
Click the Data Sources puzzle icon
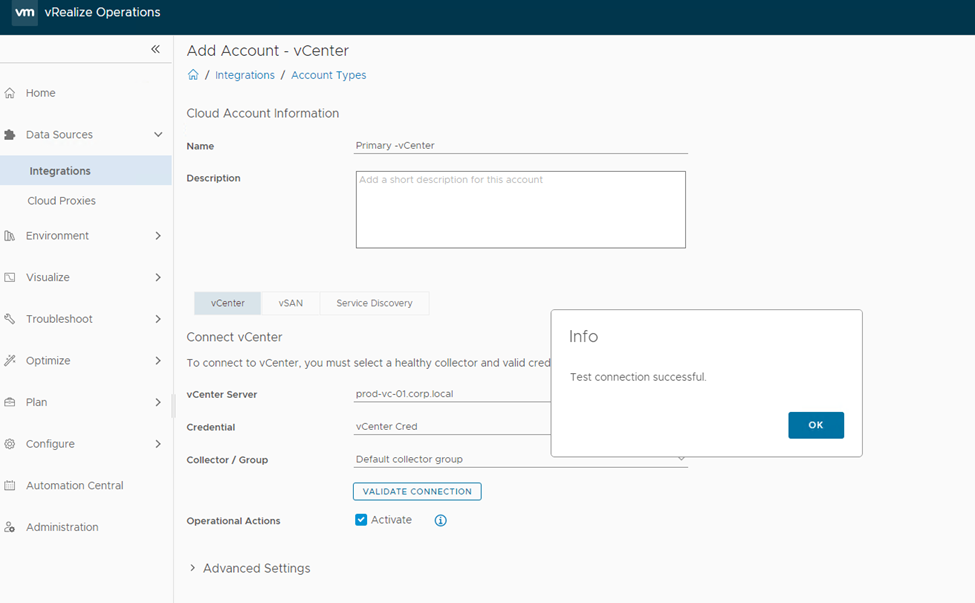(10, 134)
